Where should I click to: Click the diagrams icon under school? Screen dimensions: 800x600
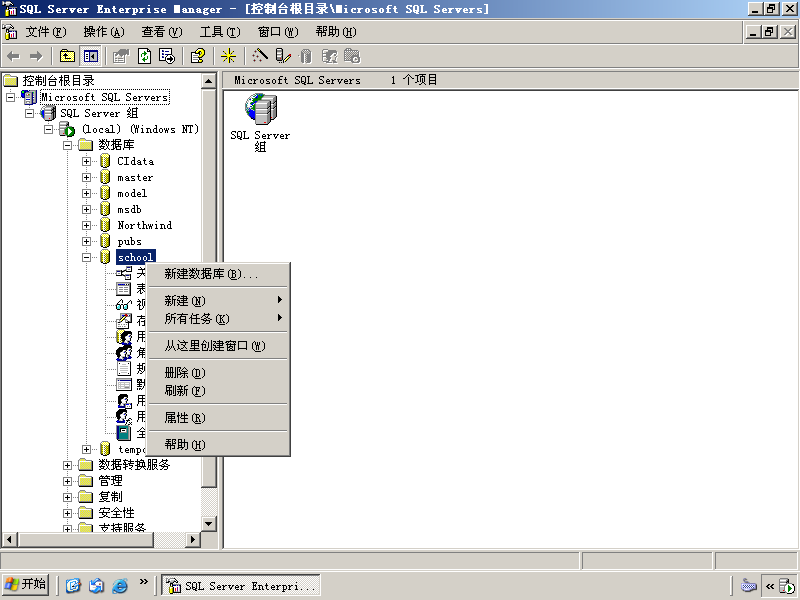(123, 273)
